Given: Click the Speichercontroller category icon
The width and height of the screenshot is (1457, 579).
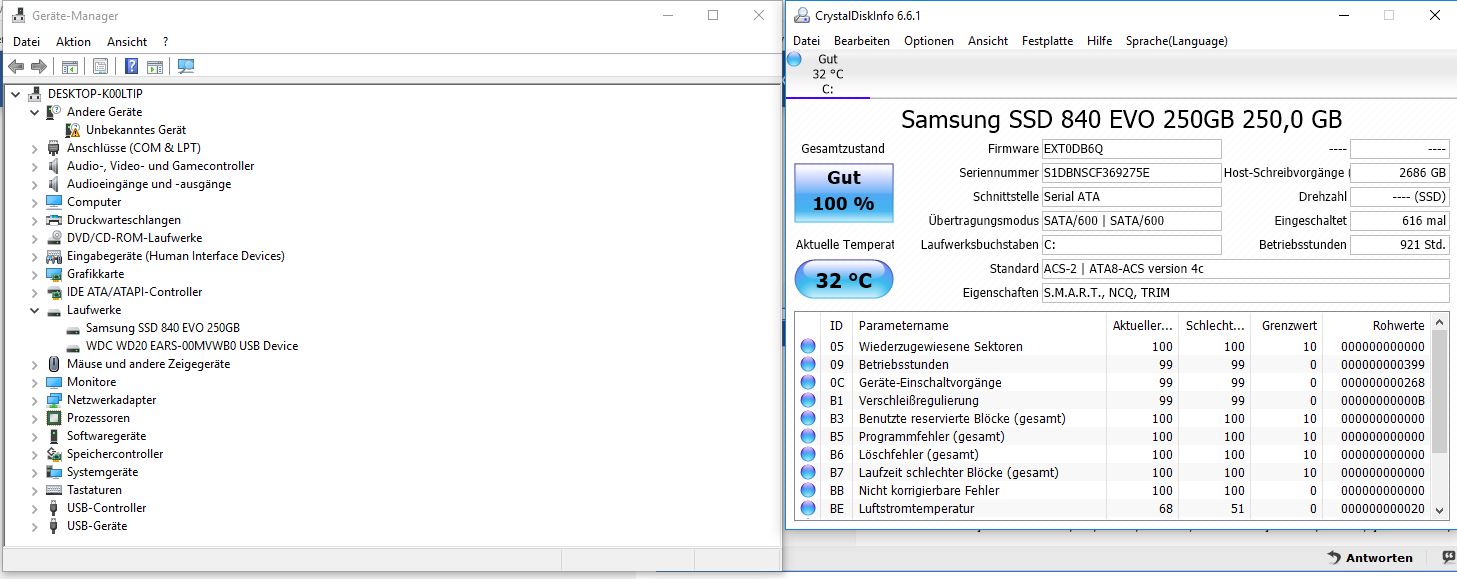Looking at the screenshot, I should (54, 454).
